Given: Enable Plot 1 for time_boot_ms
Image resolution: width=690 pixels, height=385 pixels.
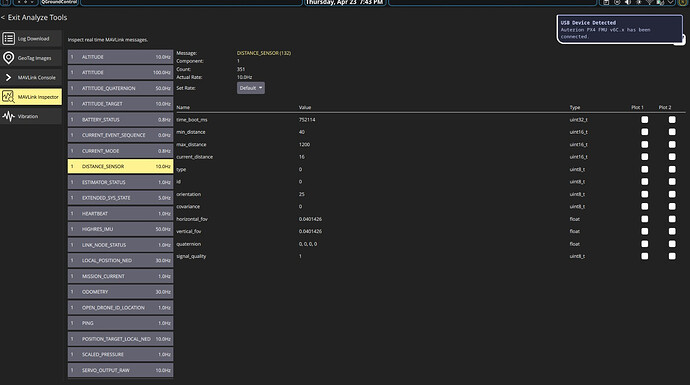Looking at the screenshot, I should pyautogui.click(x=644, y=120).
